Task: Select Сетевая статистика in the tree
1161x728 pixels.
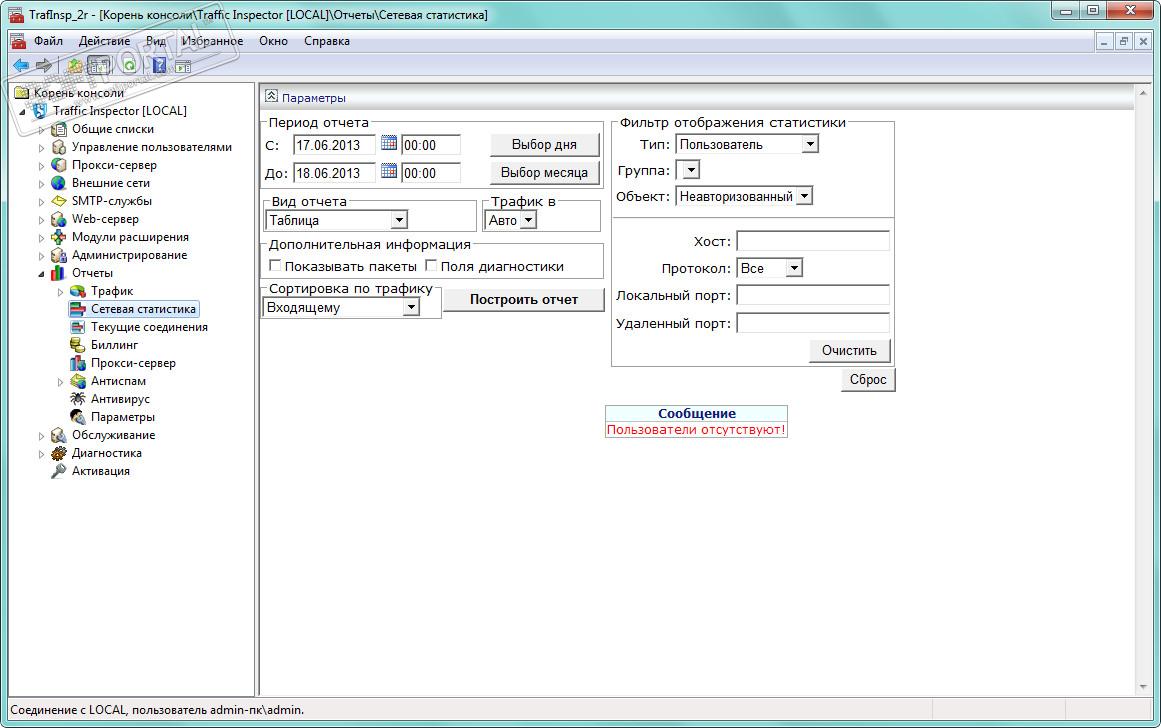Action: (143, 309)
